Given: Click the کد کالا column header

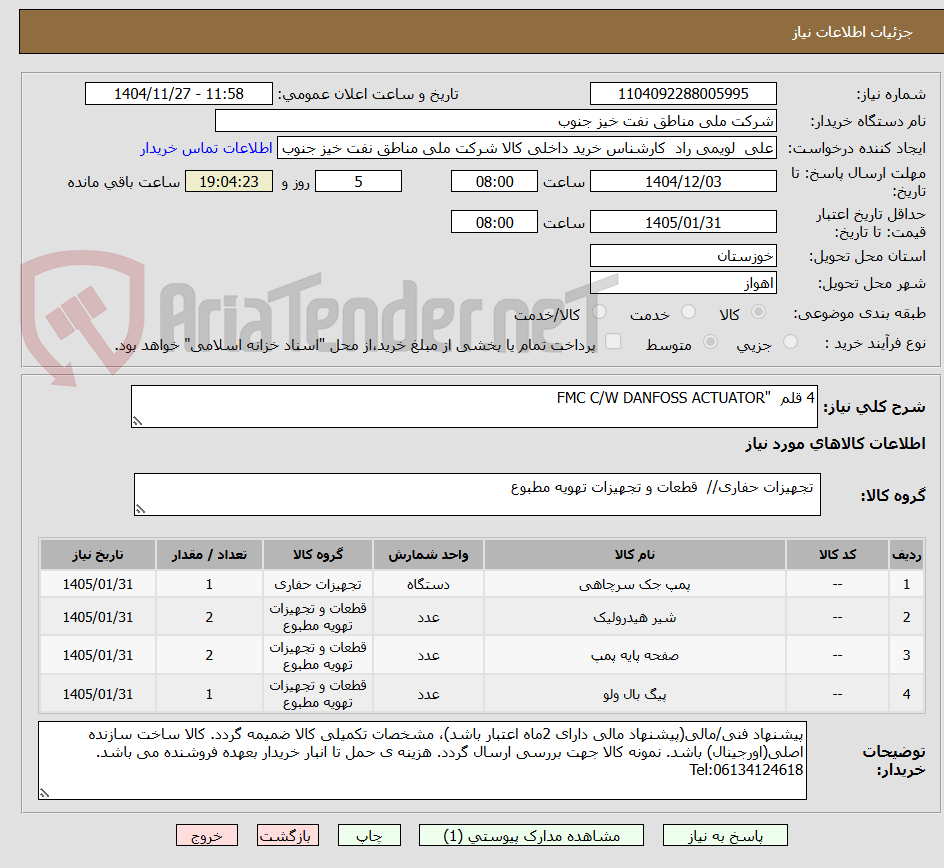Looking at the screenshot, I should click(x=837, y=554).
